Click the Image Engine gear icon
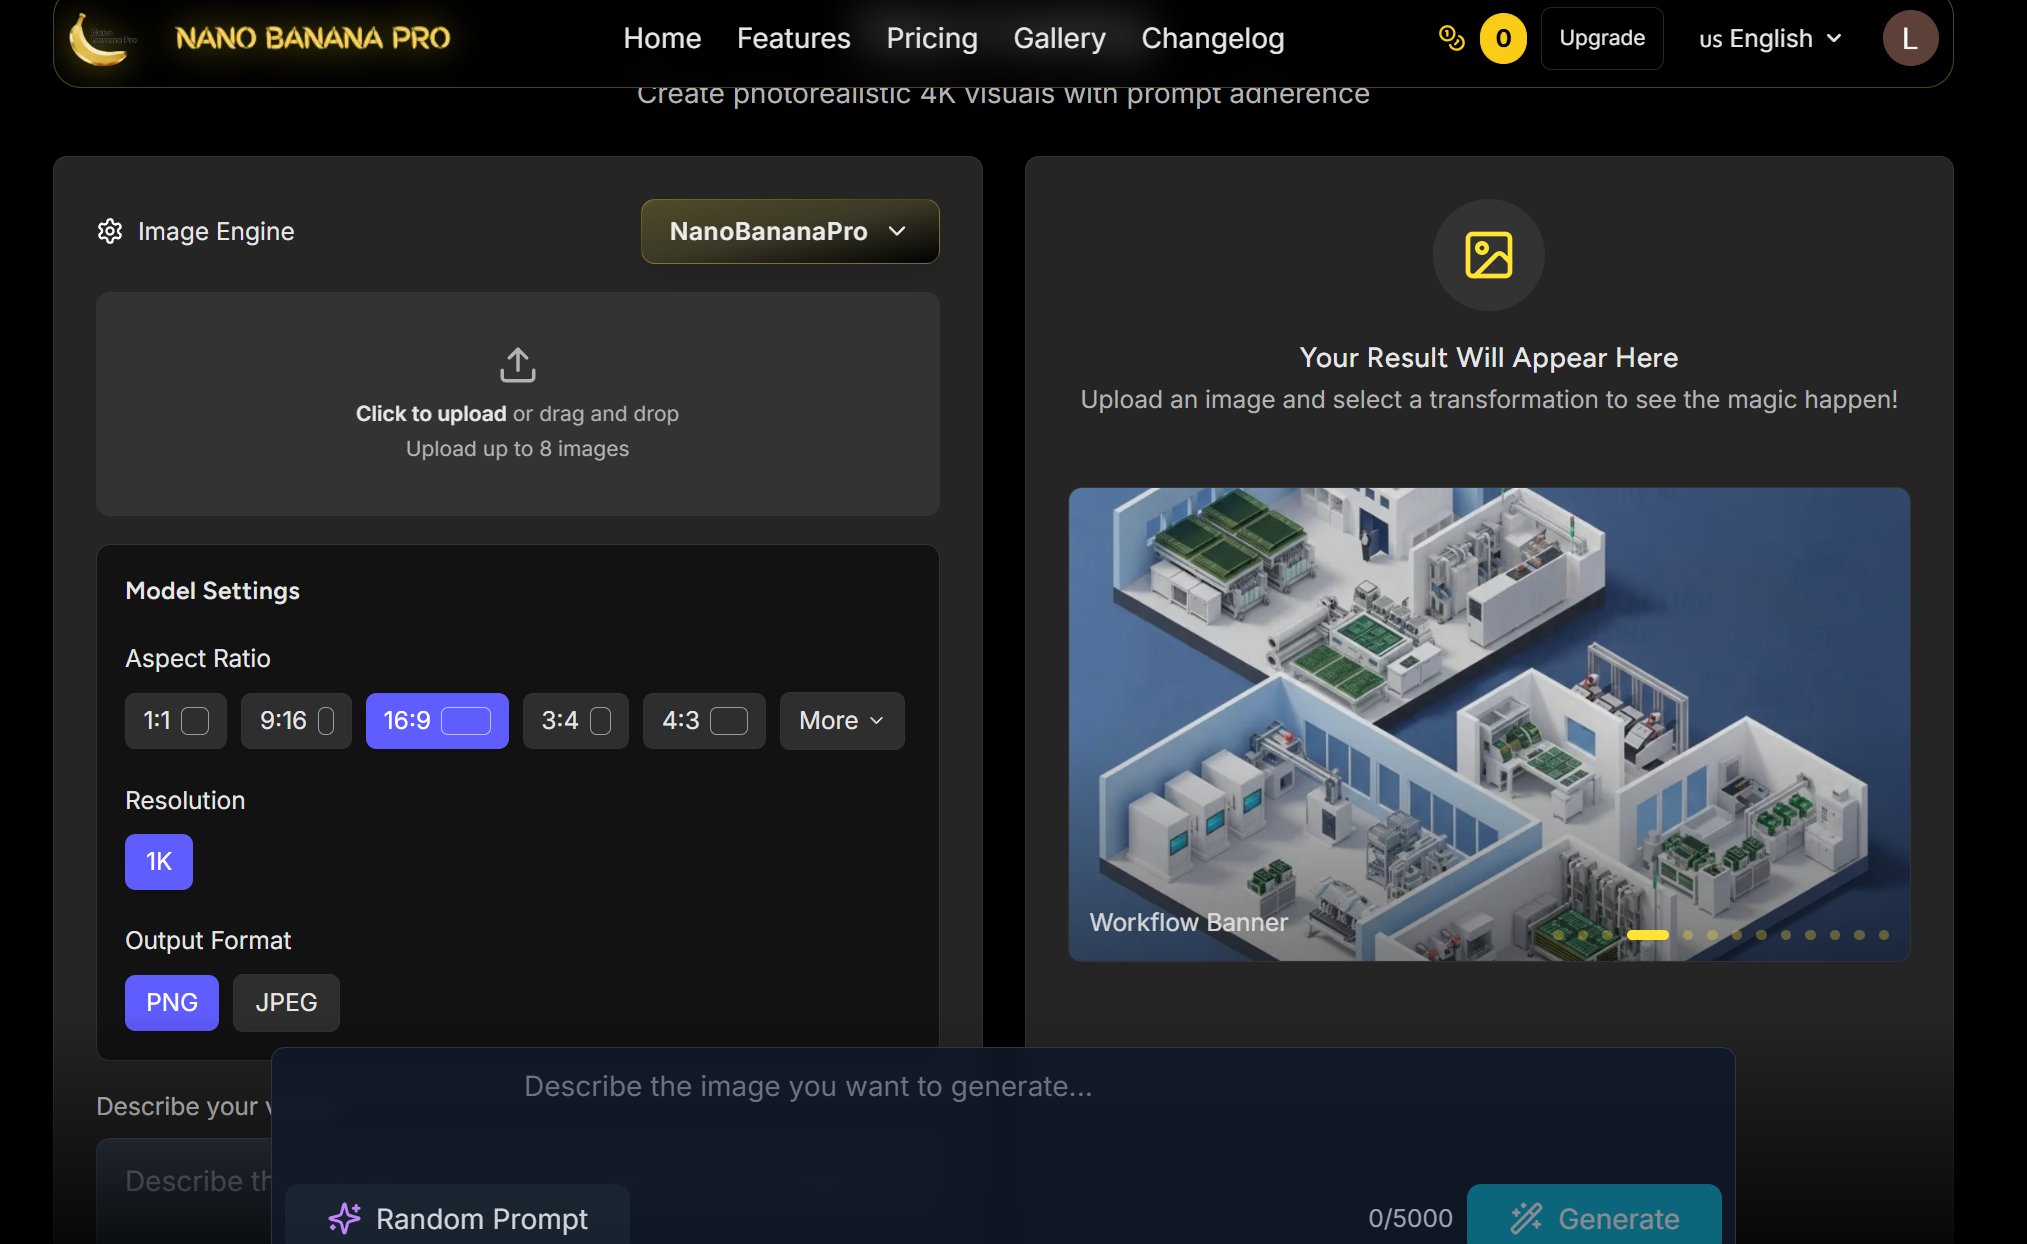Image resolution: width=2027 pixels, height=1244 pixels. pos(110,231)
